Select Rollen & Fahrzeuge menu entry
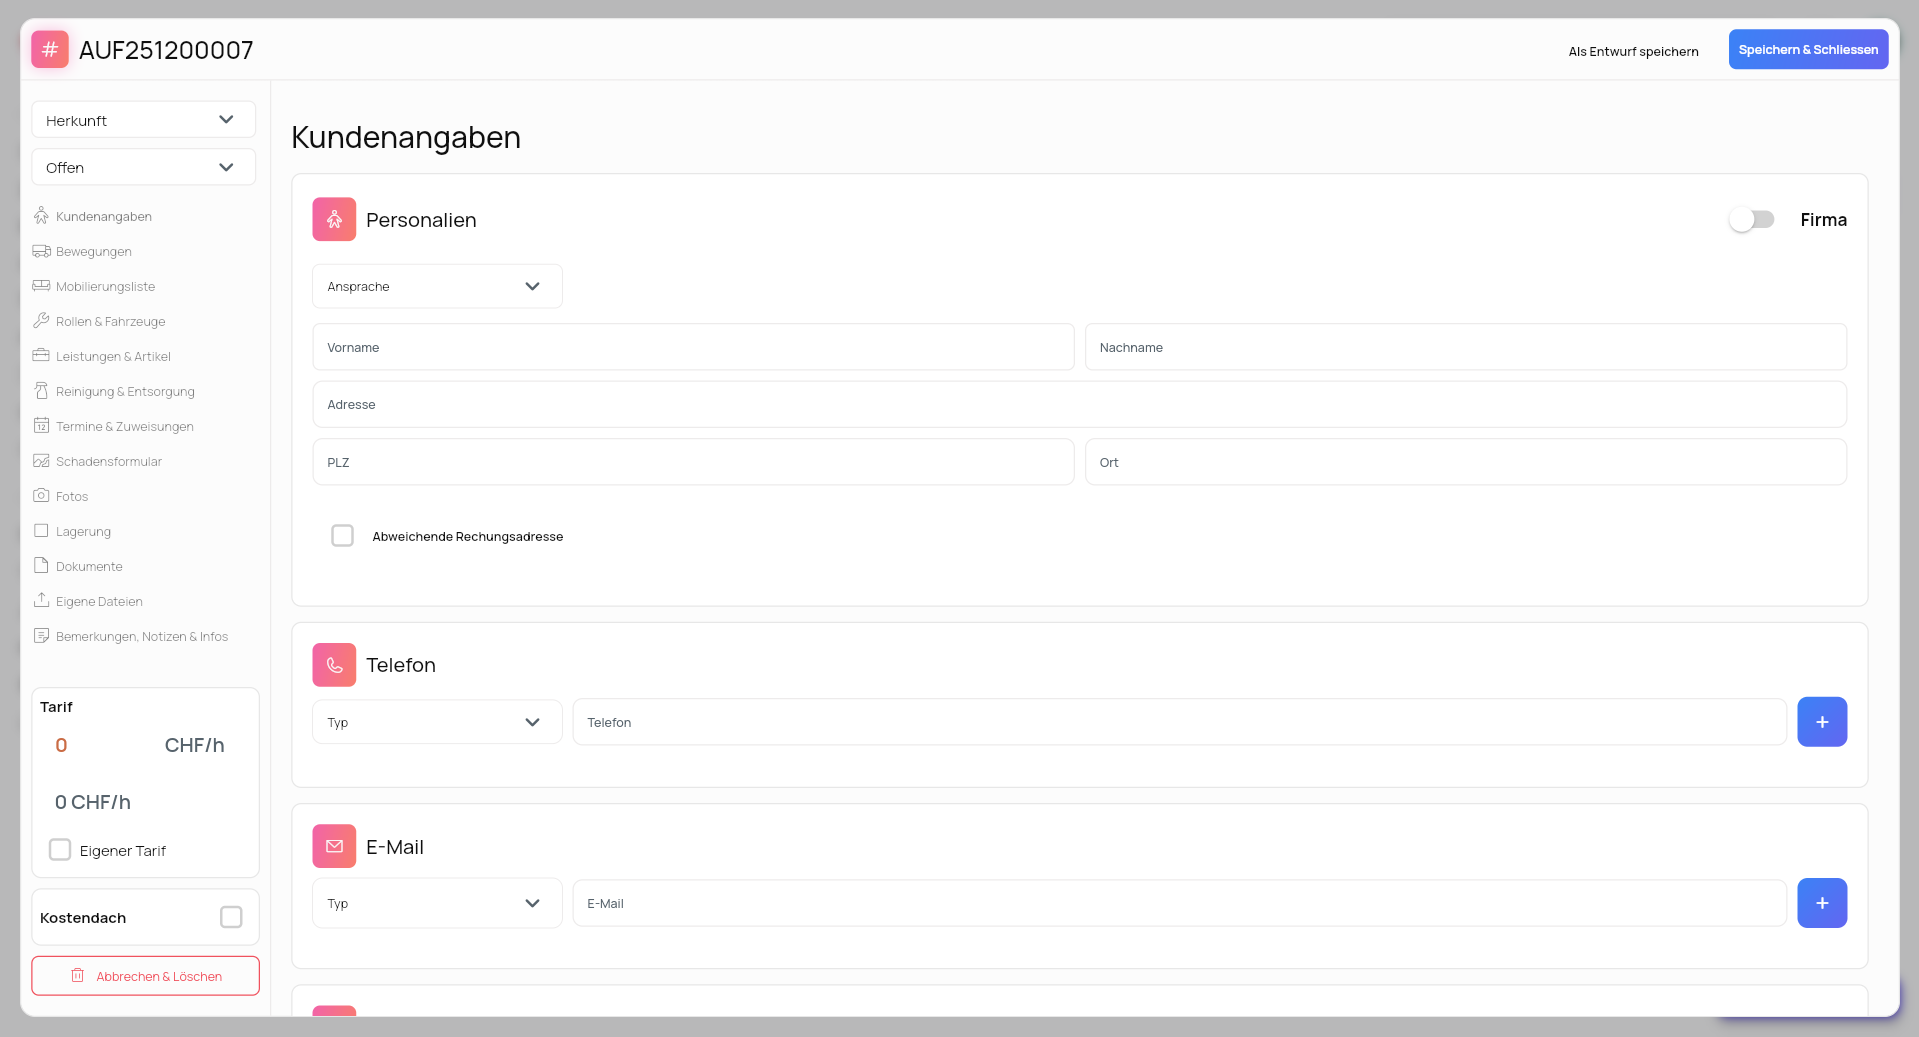This screenshot has width=1919, height=1037. coord(111,322)
